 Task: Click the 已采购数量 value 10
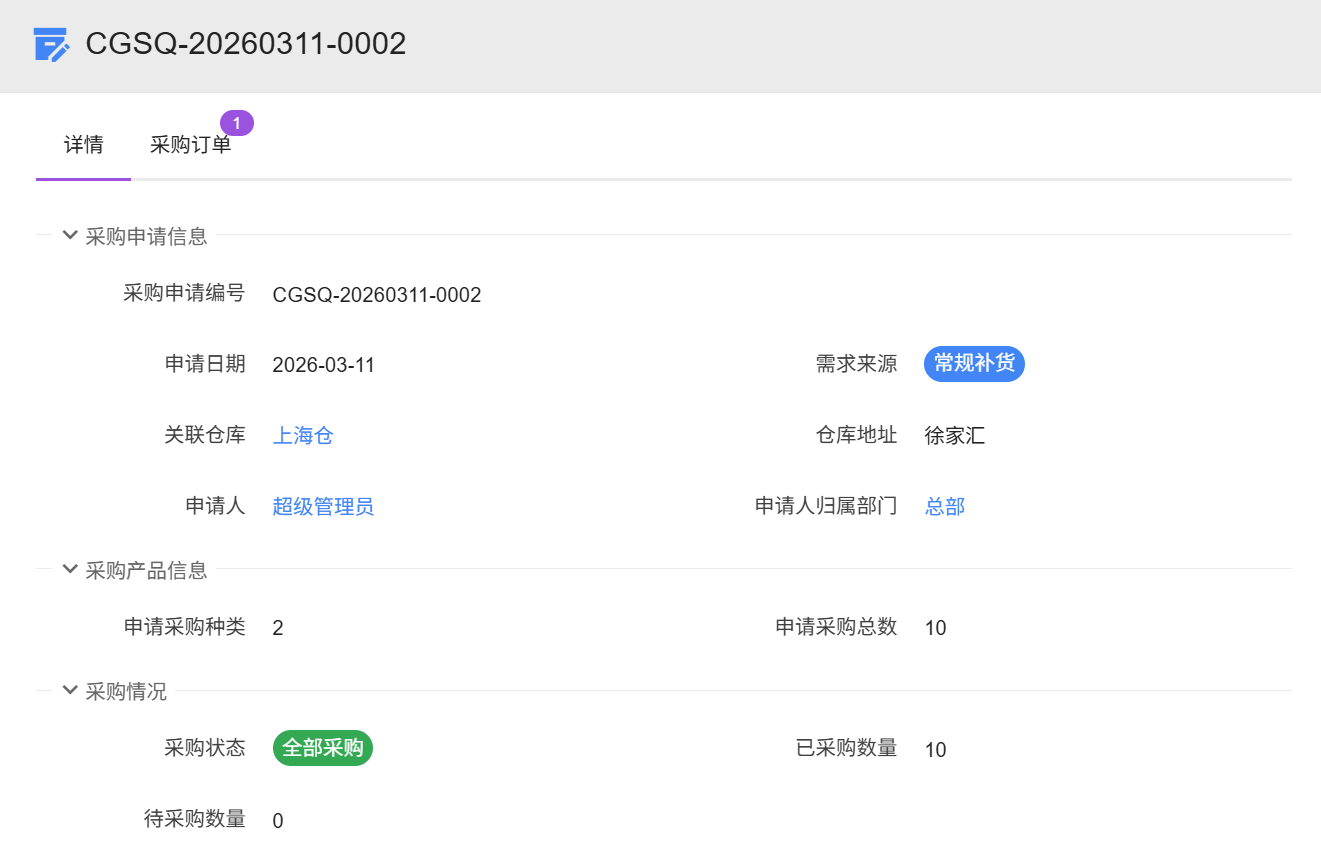coord(935,750)
